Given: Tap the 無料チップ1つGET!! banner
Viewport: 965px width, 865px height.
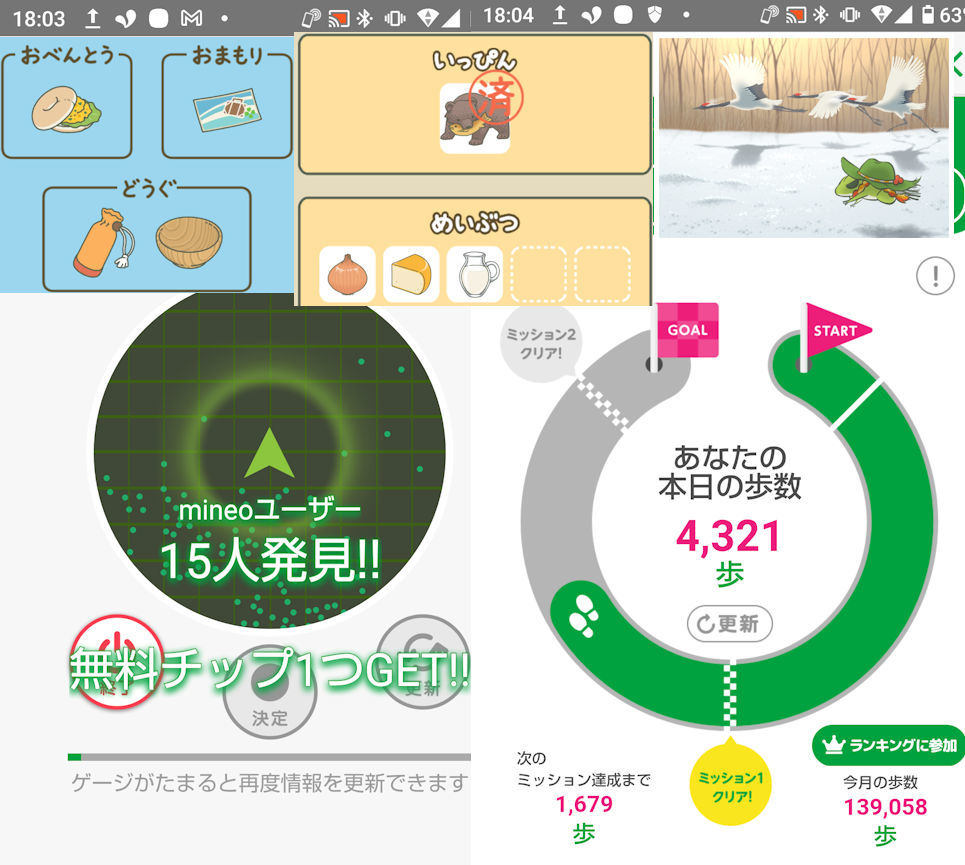Looking at the screenshot, I should [x=269, y=670].
